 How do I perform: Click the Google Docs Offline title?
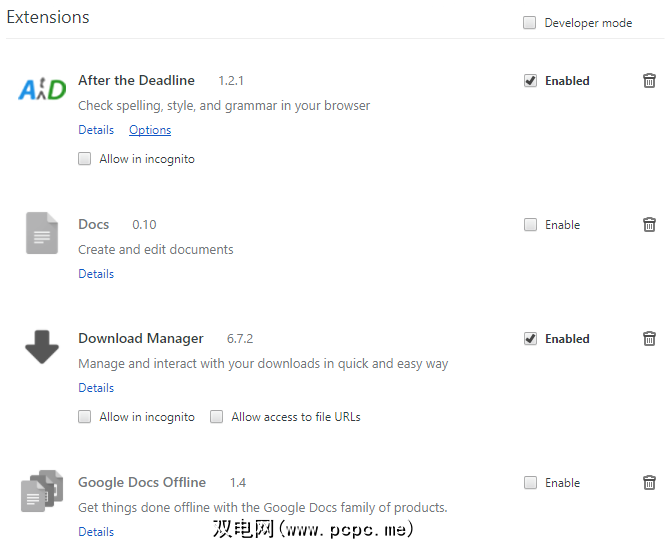142,482
